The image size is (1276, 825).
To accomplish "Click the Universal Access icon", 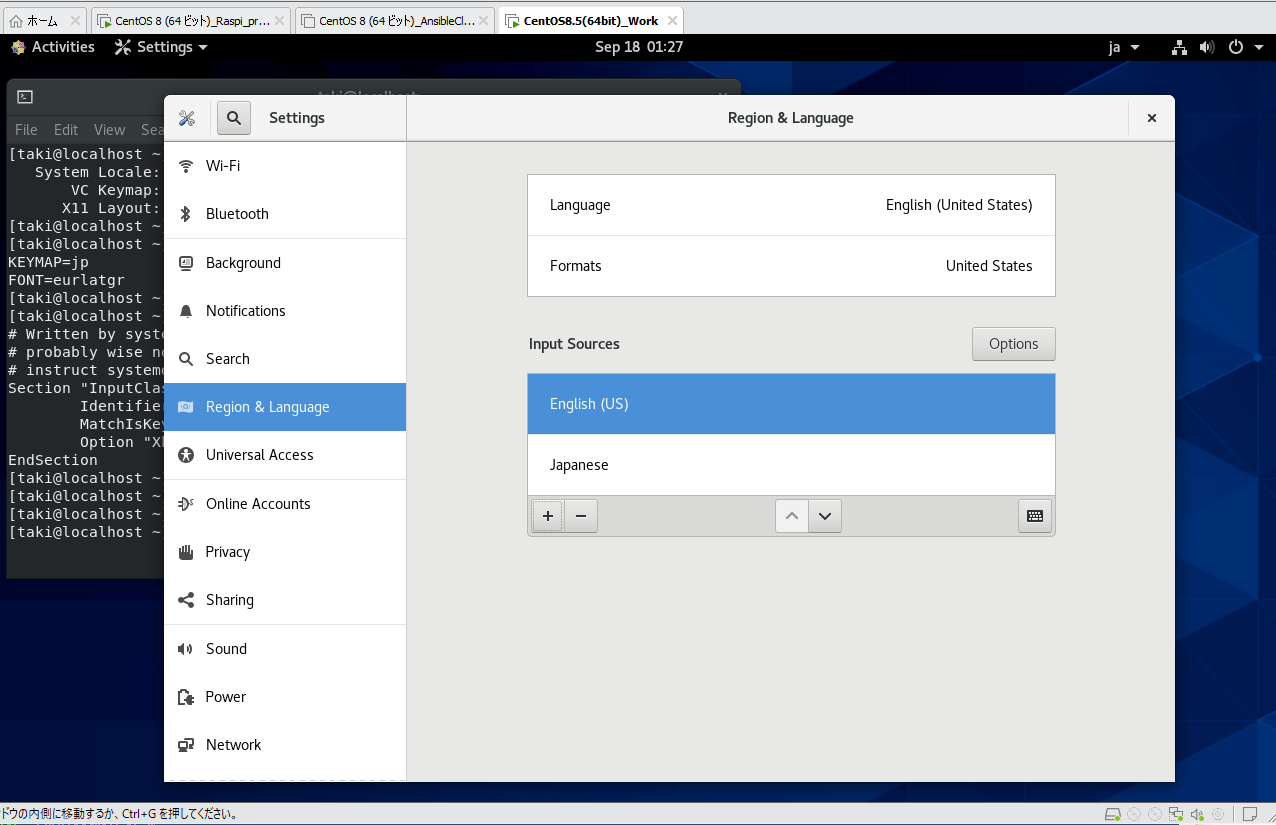I will 185,455.
